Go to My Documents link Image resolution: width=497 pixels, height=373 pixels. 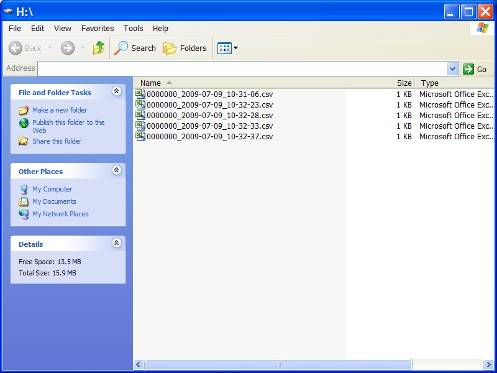54,201
